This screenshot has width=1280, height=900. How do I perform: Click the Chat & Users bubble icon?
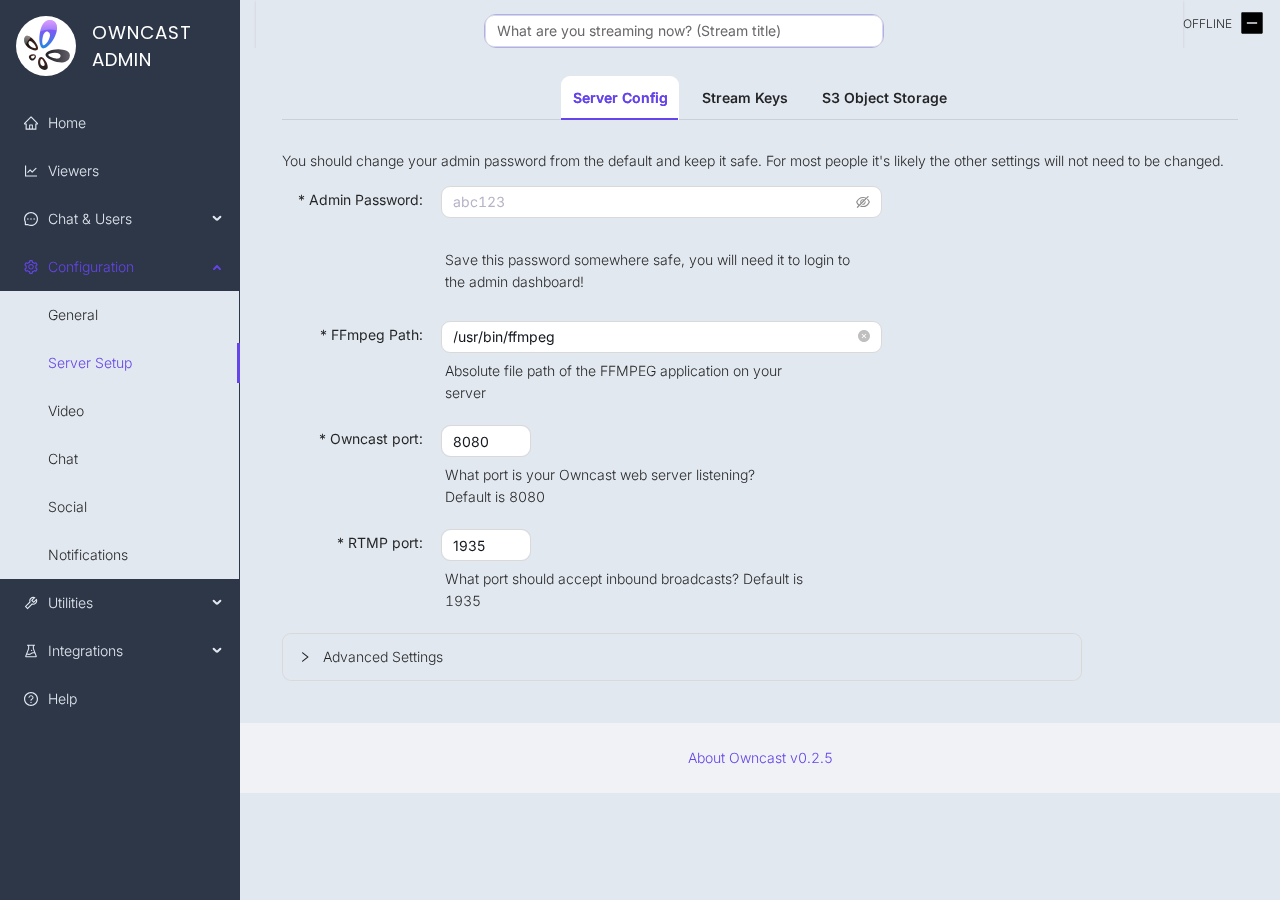[x=31, y=219]
